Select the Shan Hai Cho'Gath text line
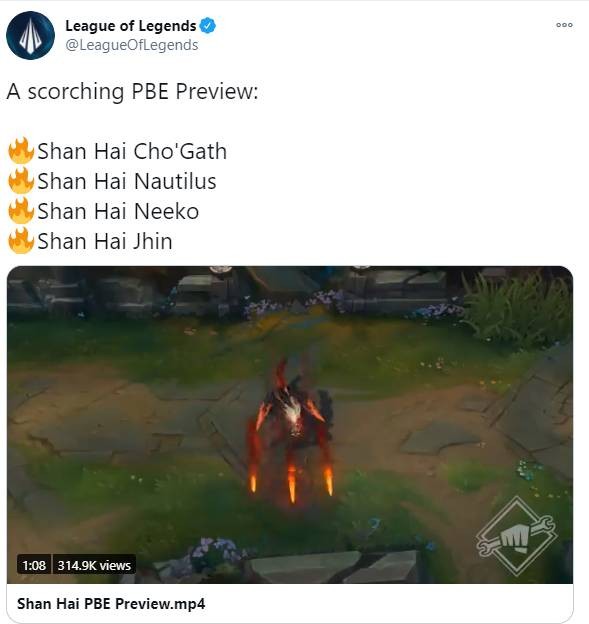Screen dimensions: 589x624 (x=132, y=151)
